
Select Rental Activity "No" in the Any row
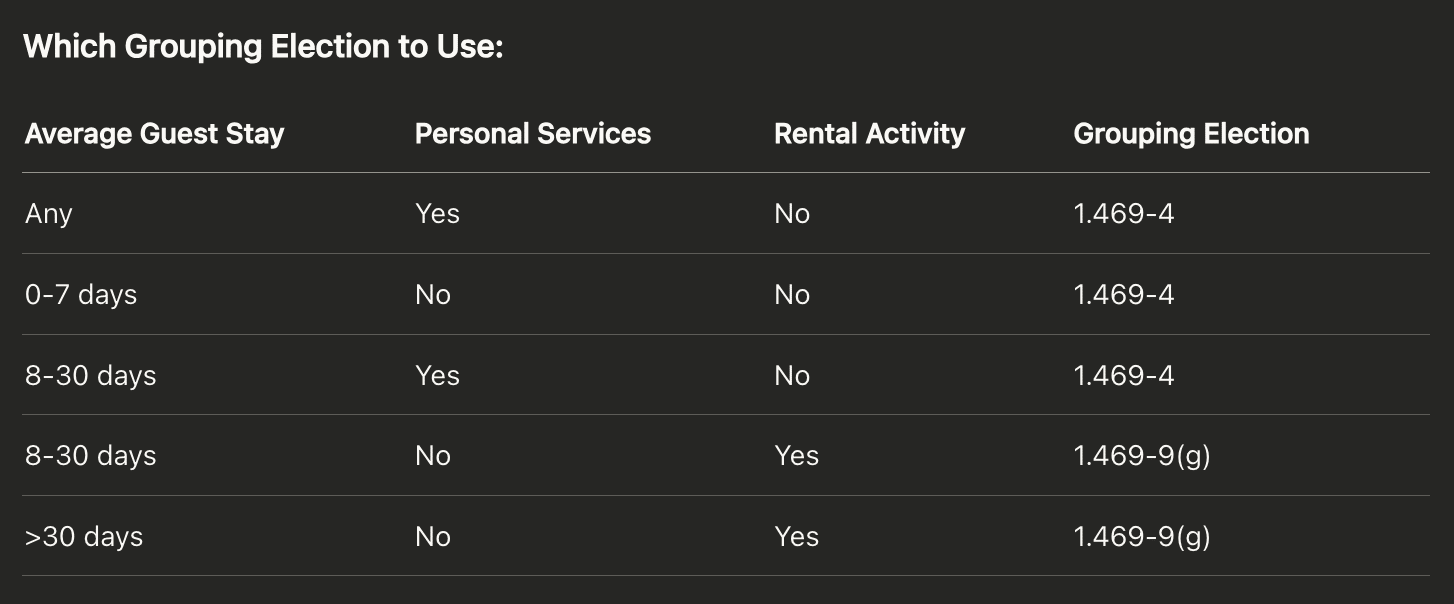[791, 214]
